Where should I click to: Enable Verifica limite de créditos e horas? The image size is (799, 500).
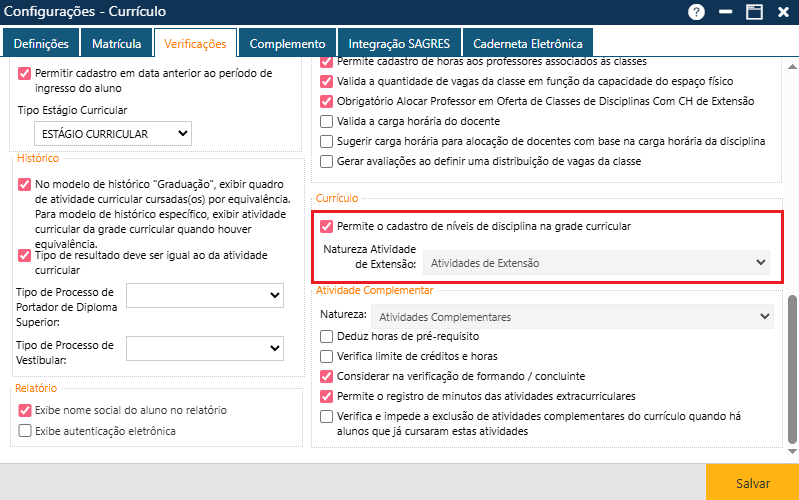(x=326, y=356)
